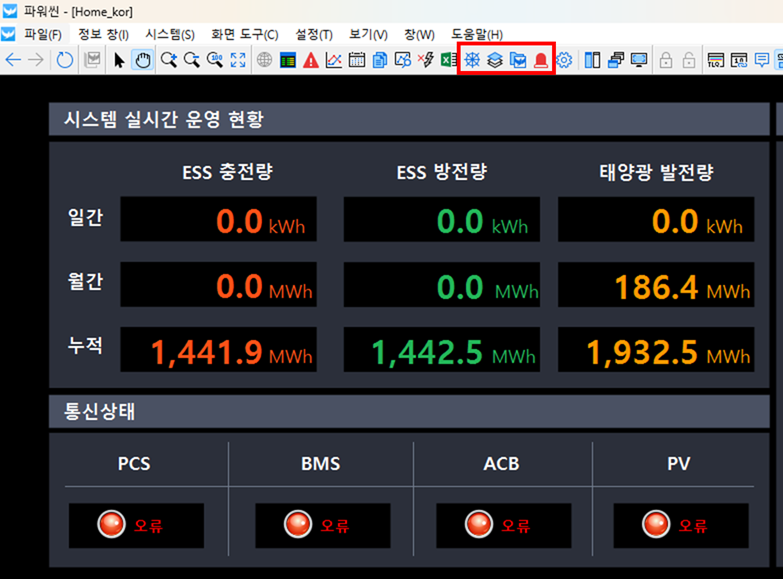This screenshot has height=579, width=783.
Task: Click the stacked layers icon
Action: point(495,60)
